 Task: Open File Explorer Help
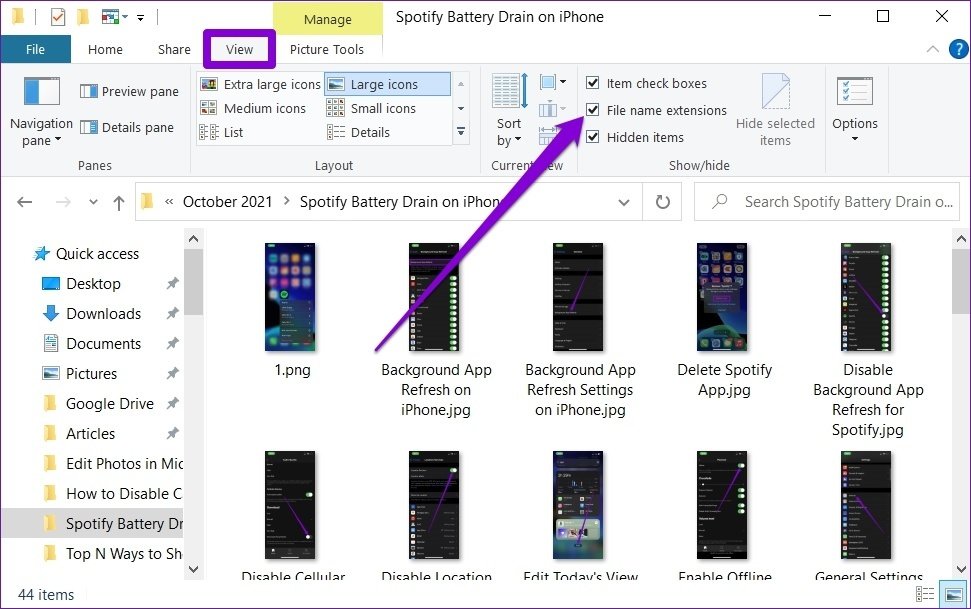point(958,49)
